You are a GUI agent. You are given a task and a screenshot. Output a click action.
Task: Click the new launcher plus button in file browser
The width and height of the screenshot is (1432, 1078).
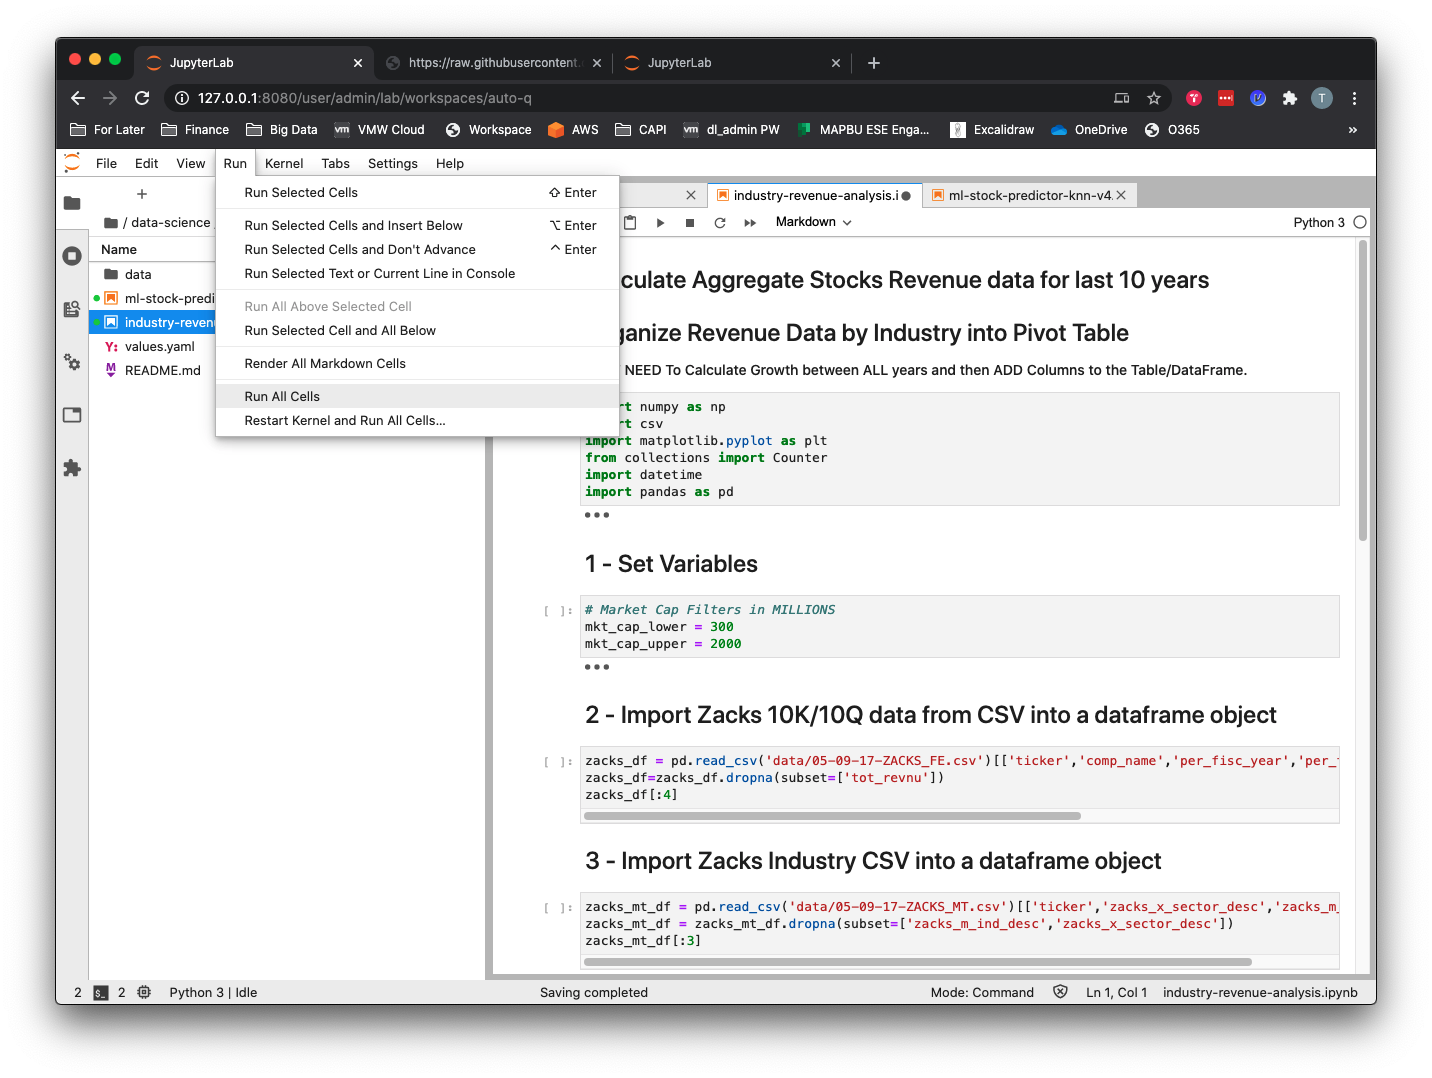pyautogui.click(x=142, y=194)
